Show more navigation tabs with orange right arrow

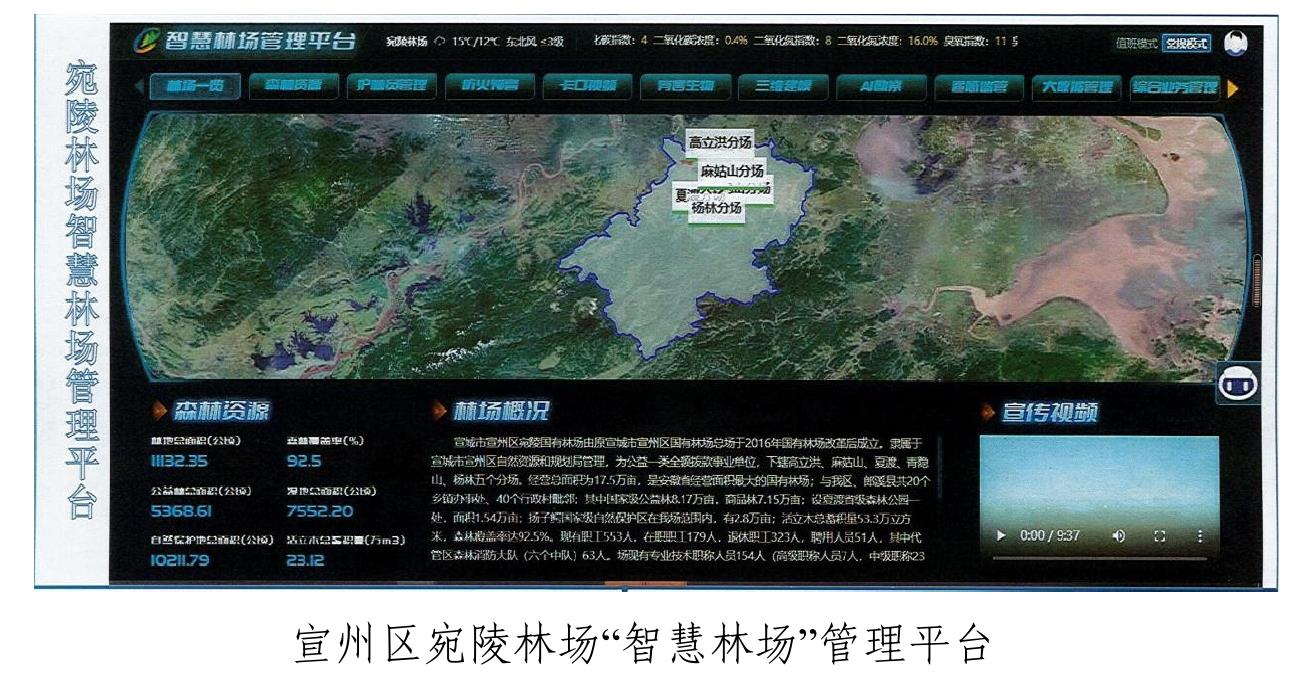click(x=1232, y=87)
